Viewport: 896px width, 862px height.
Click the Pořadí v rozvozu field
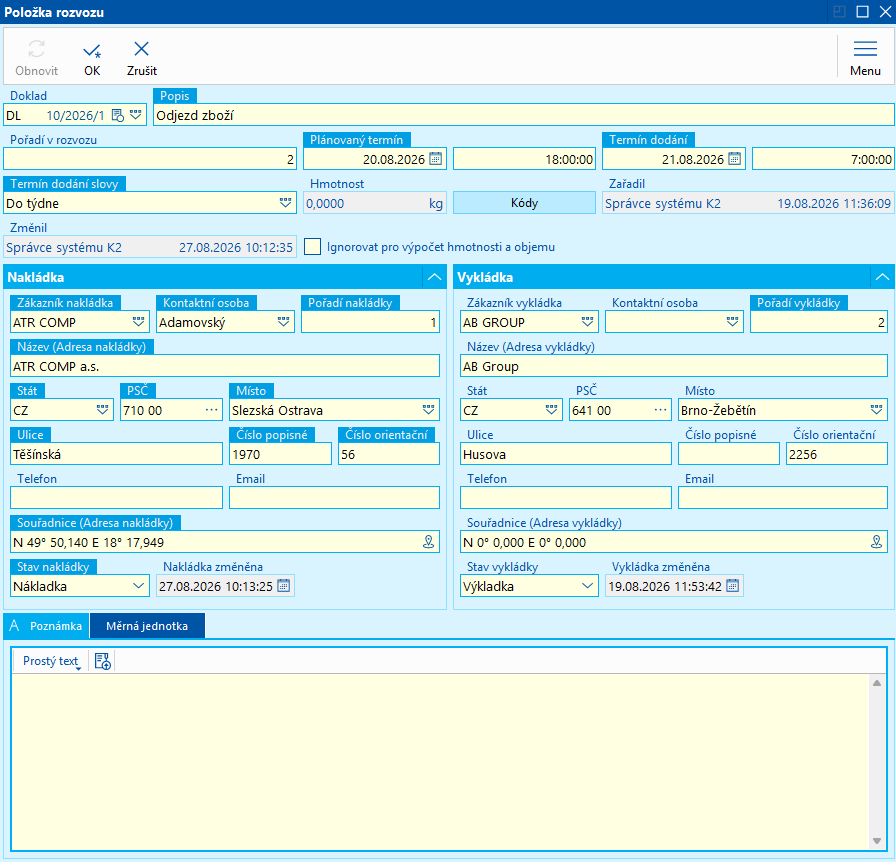tap(150, 159)
